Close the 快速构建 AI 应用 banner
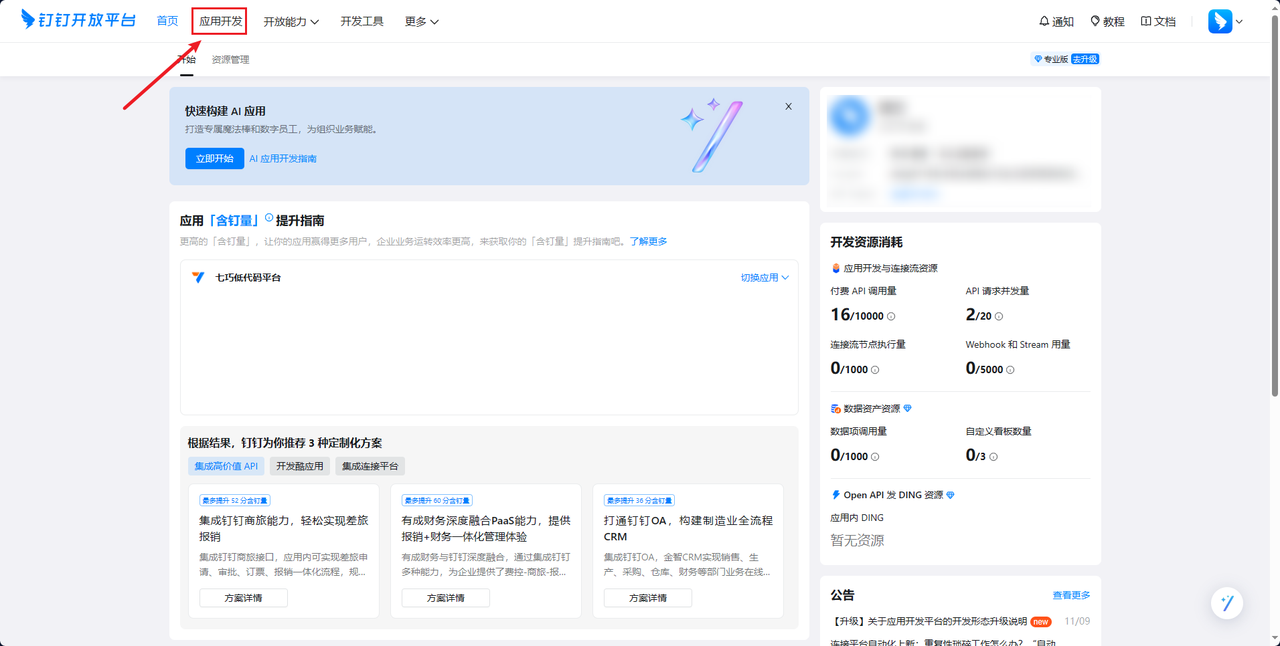The height and width of the screenshot is (646, 1280). pos(788,106)
